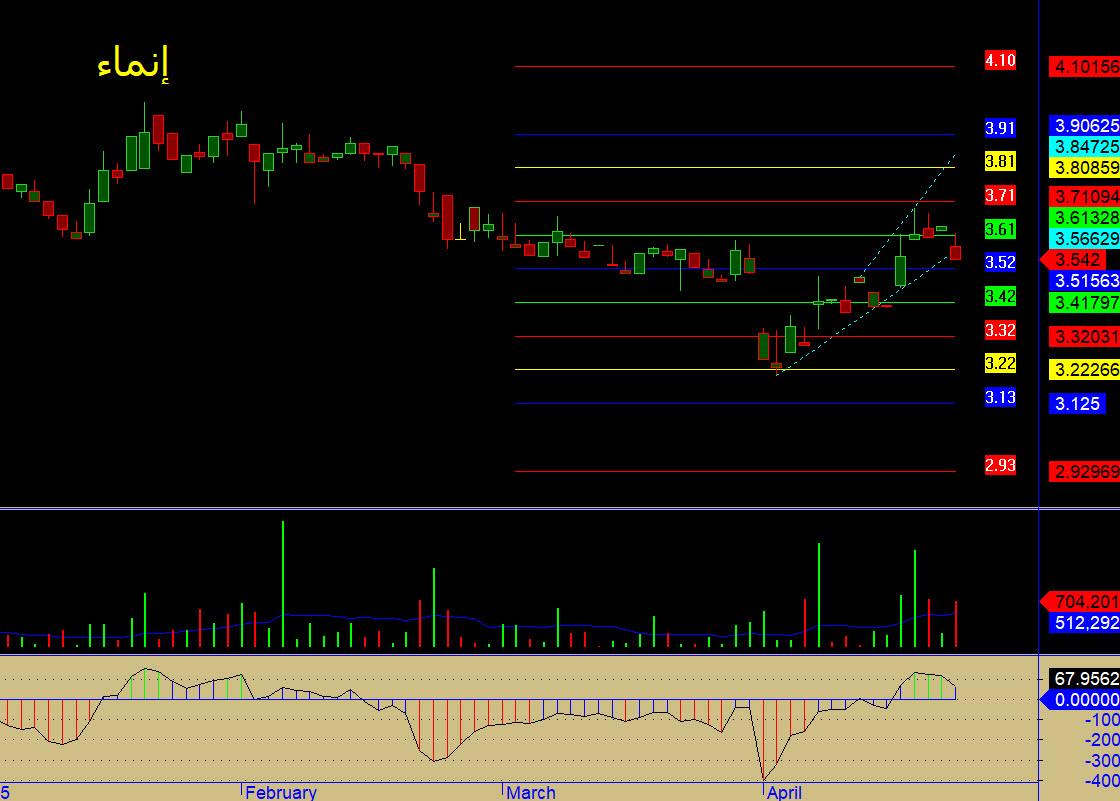Screen dimensions: 1120x801
Task: Click the blue 3.51563 axis value
Action: point(1084,281)
